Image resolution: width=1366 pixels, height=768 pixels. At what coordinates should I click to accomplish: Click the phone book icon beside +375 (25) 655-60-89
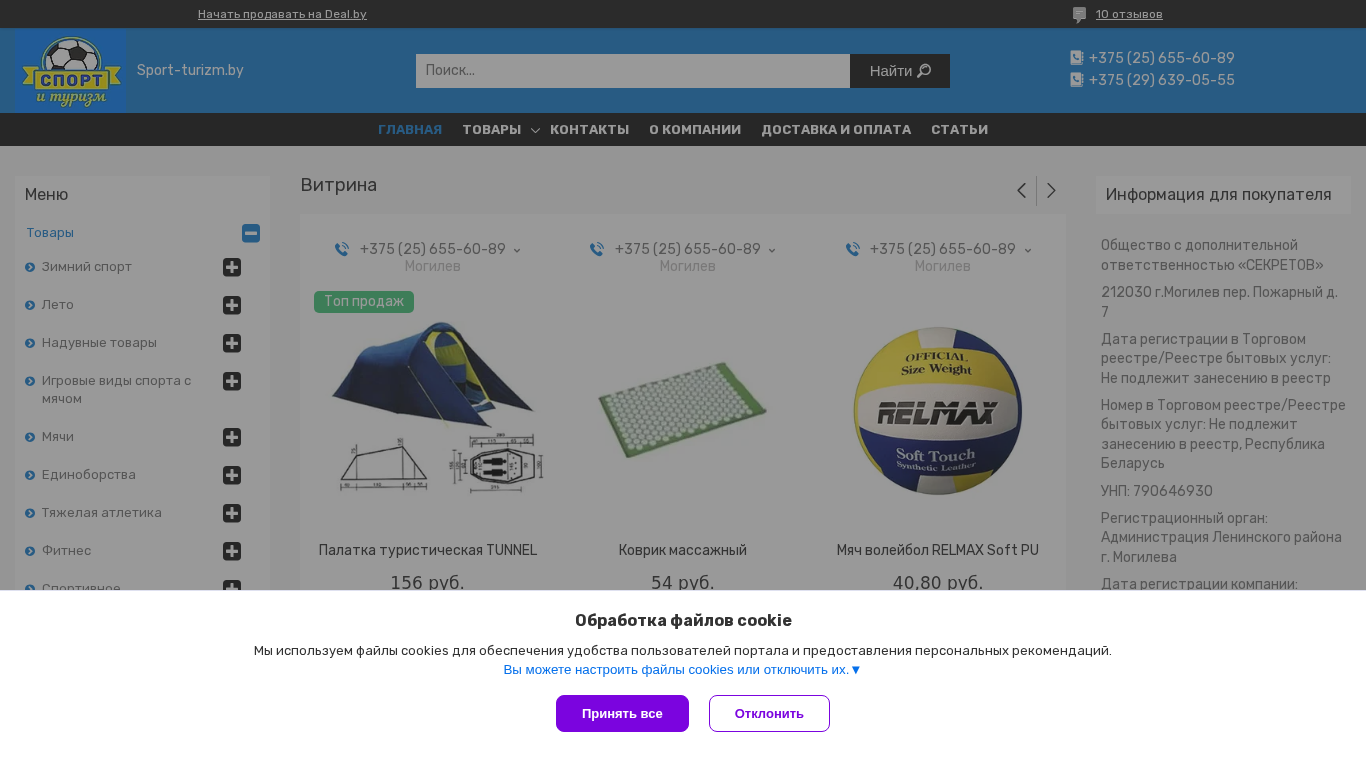pyautogui.click(x=1077, y=58)
